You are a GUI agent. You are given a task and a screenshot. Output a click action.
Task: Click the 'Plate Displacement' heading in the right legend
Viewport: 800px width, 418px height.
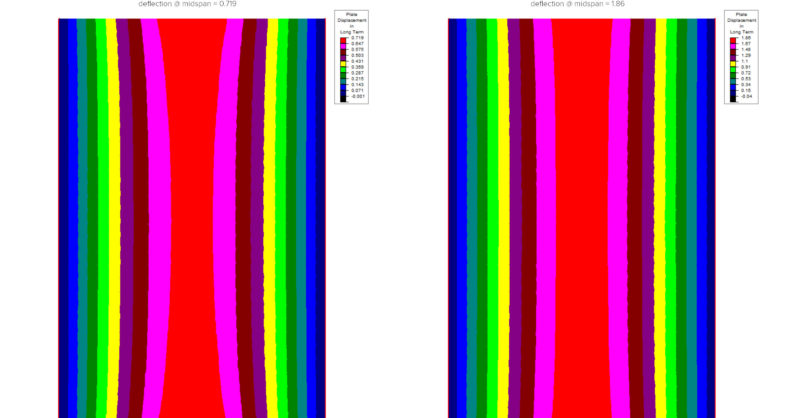(740, 21)
